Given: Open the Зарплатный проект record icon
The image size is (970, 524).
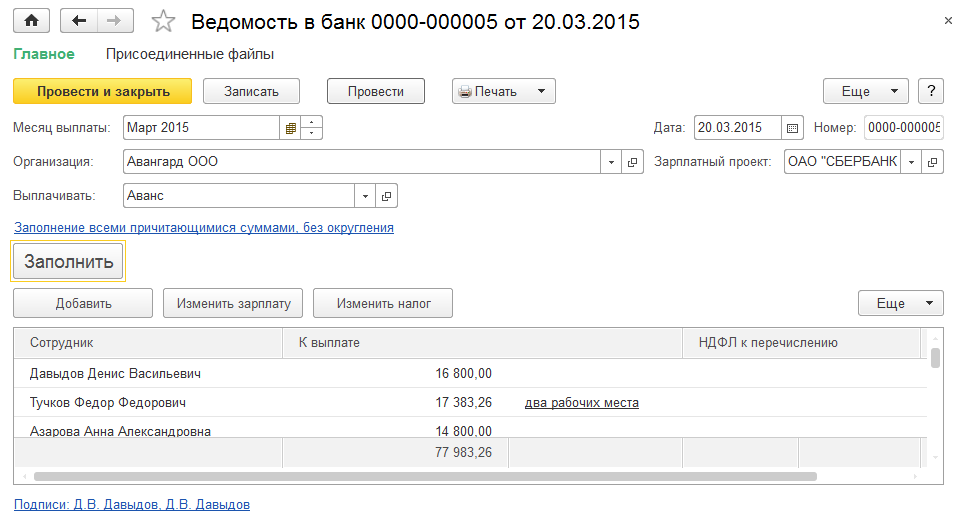Looking at the screenshot, I should (x=933, y=162).
